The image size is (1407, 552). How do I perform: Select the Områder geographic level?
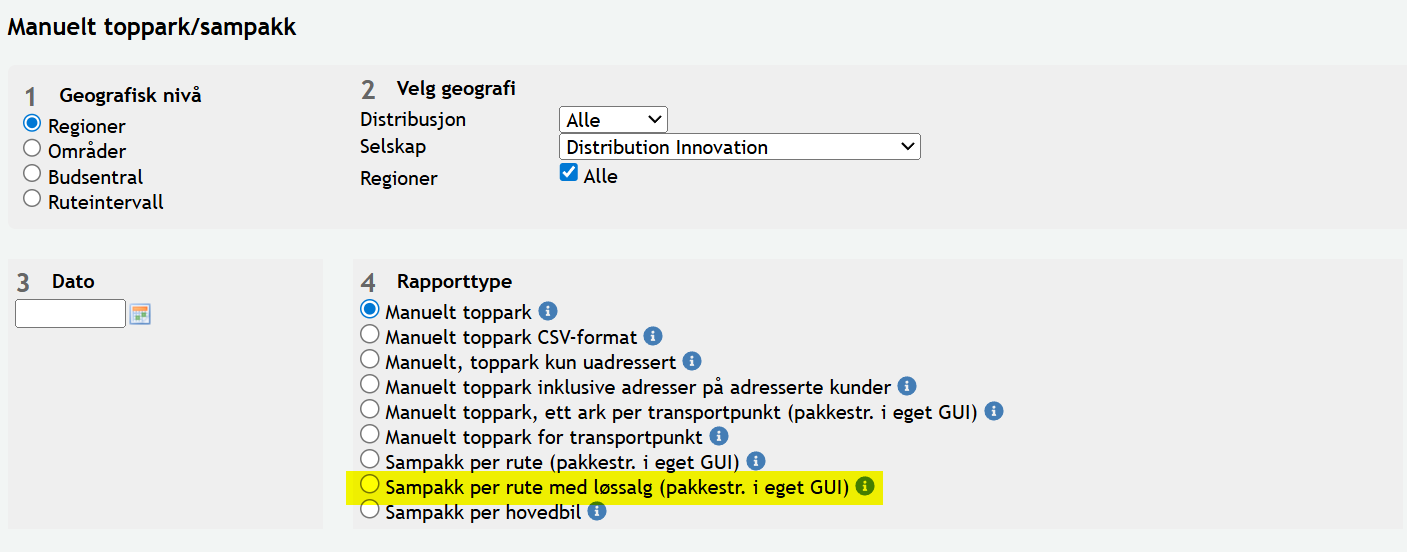point(32,149)
